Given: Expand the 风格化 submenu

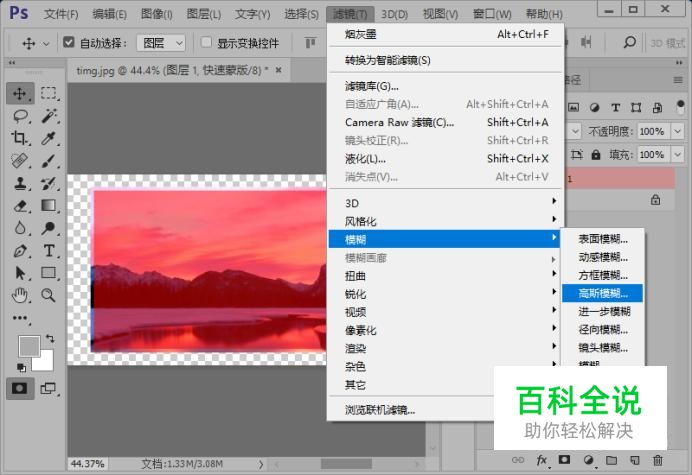Looking at the screenshot, I should pyautogui.click(x=446, y=221).
